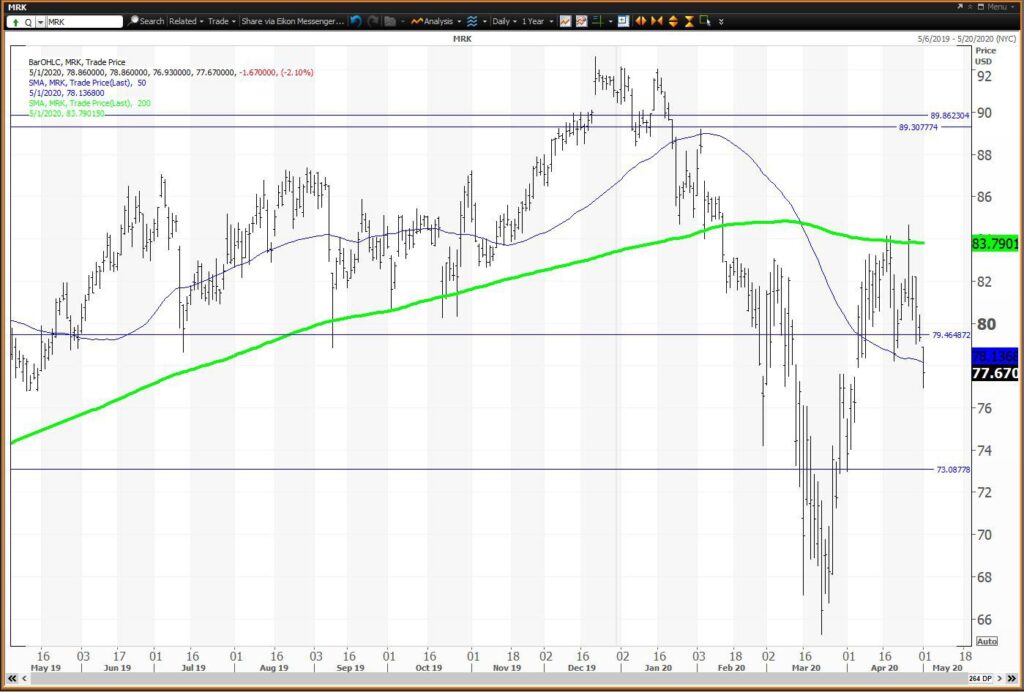1024x692 pixels.
Task: Open the Analysis menu
Action: pyautogui.click(x=436, y=22)
